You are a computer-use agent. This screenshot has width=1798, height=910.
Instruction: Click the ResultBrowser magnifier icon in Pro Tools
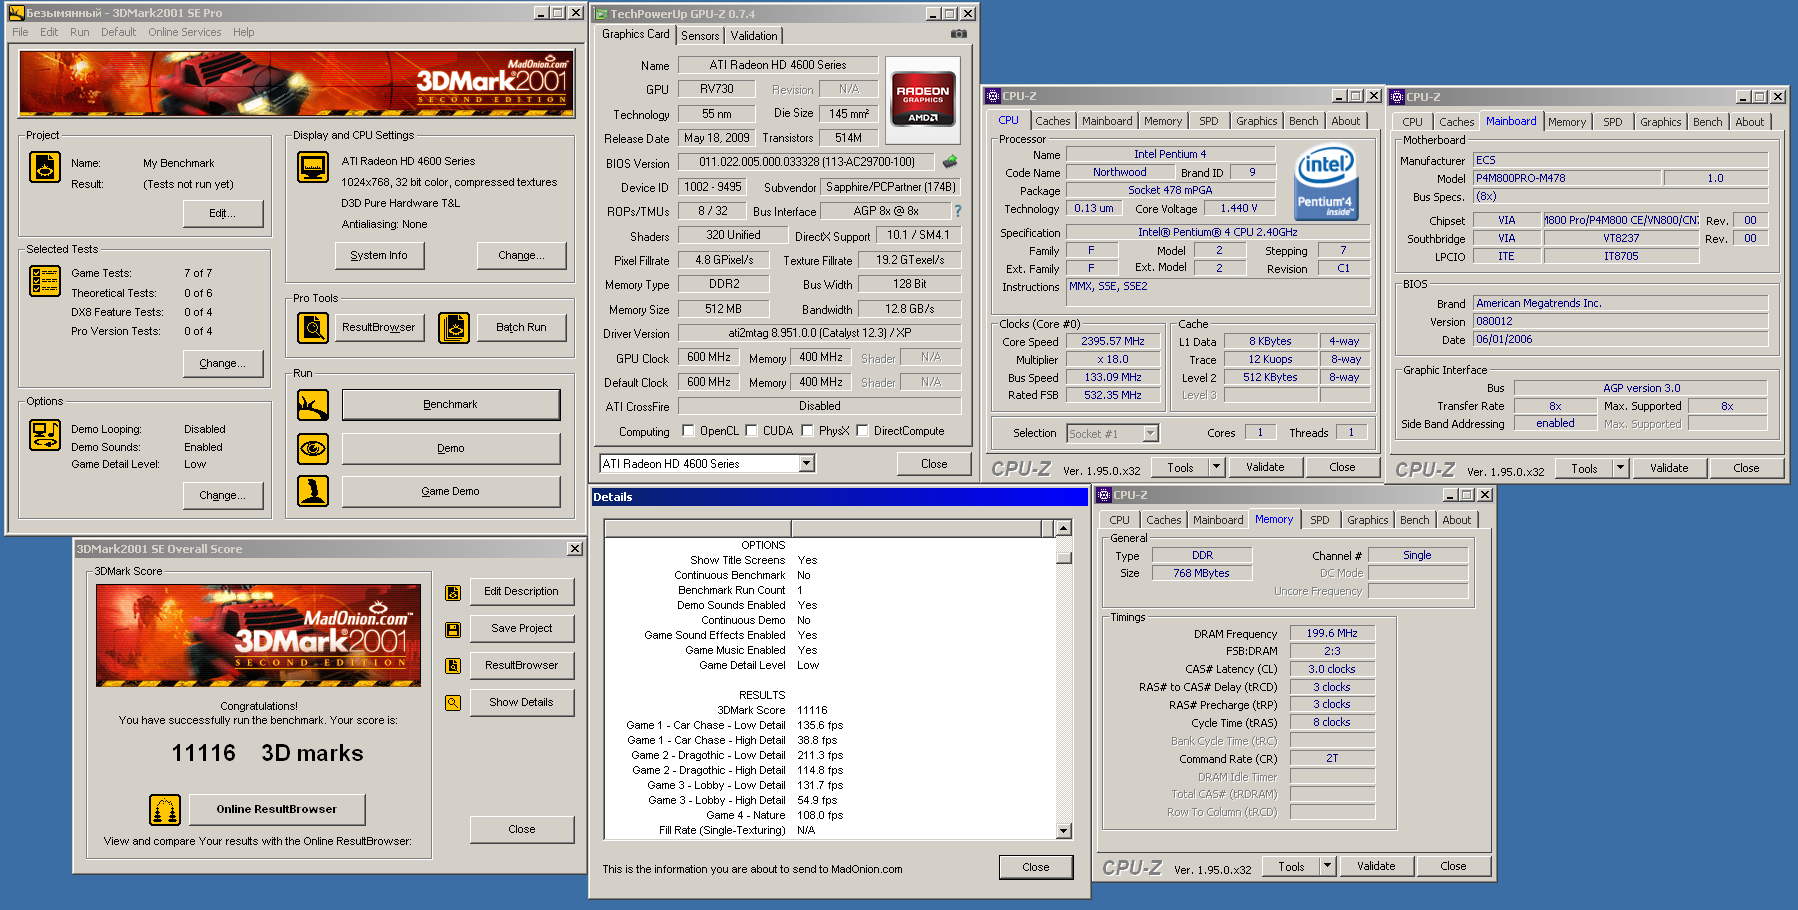313,328
